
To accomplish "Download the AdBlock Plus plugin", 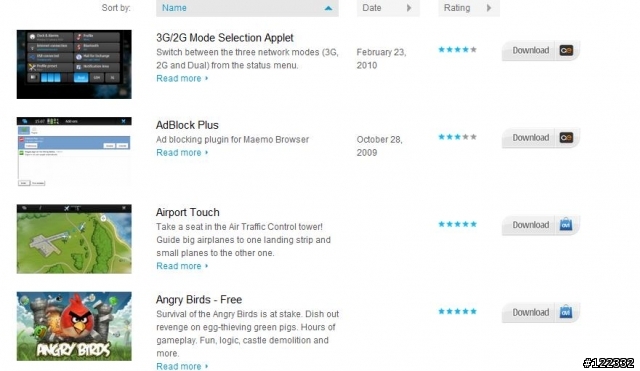I will click(x=531, y=138).
